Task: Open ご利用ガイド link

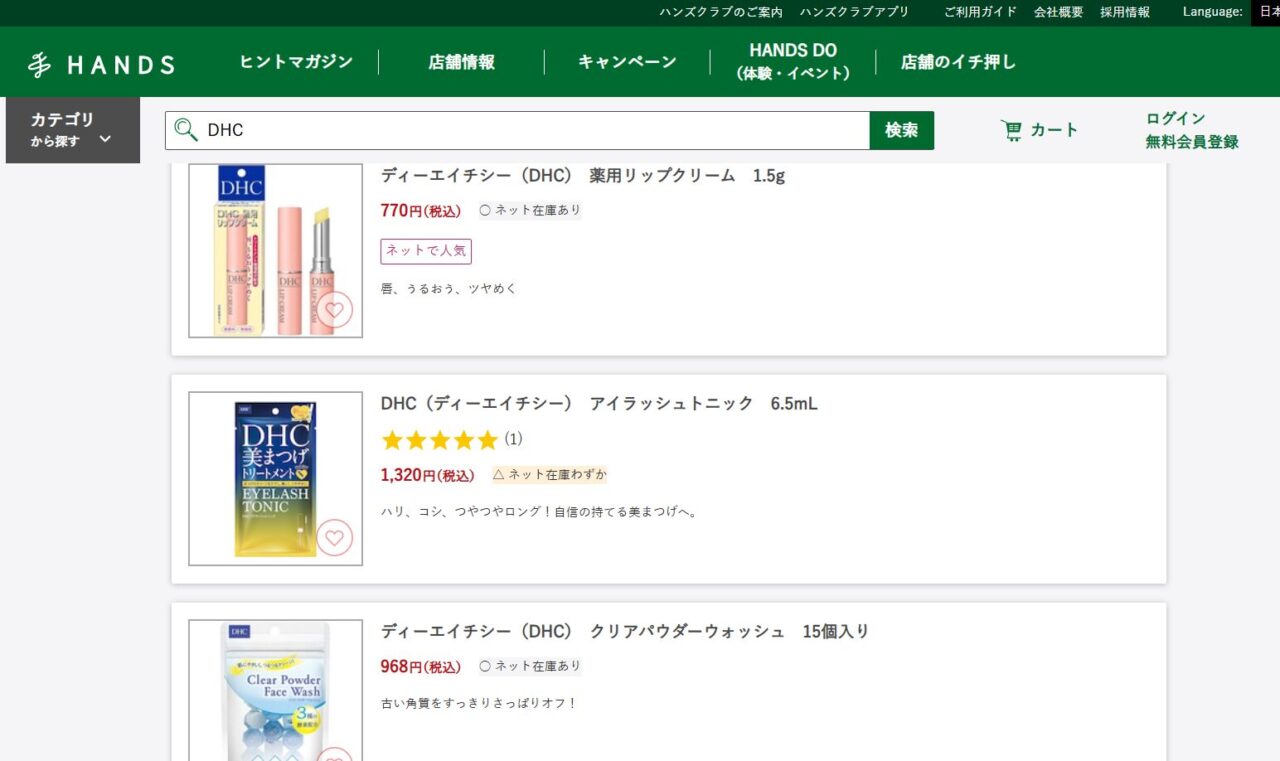Action: point(980,12)
